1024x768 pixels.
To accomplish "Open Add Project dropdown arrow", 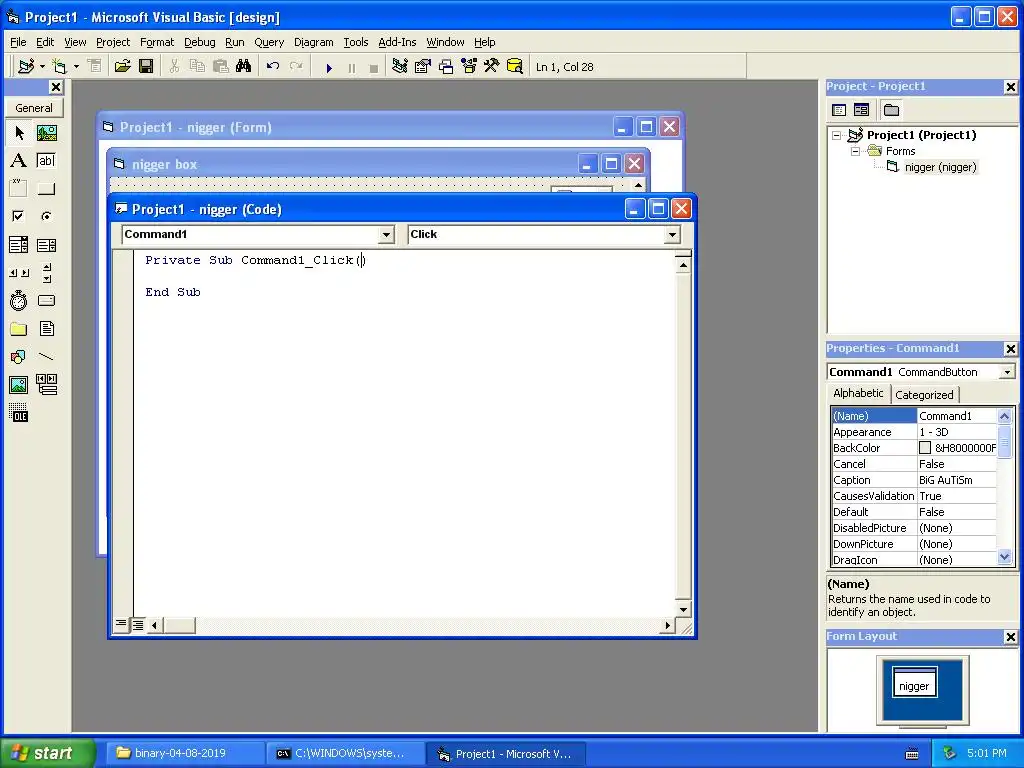I will click(42, 67).
